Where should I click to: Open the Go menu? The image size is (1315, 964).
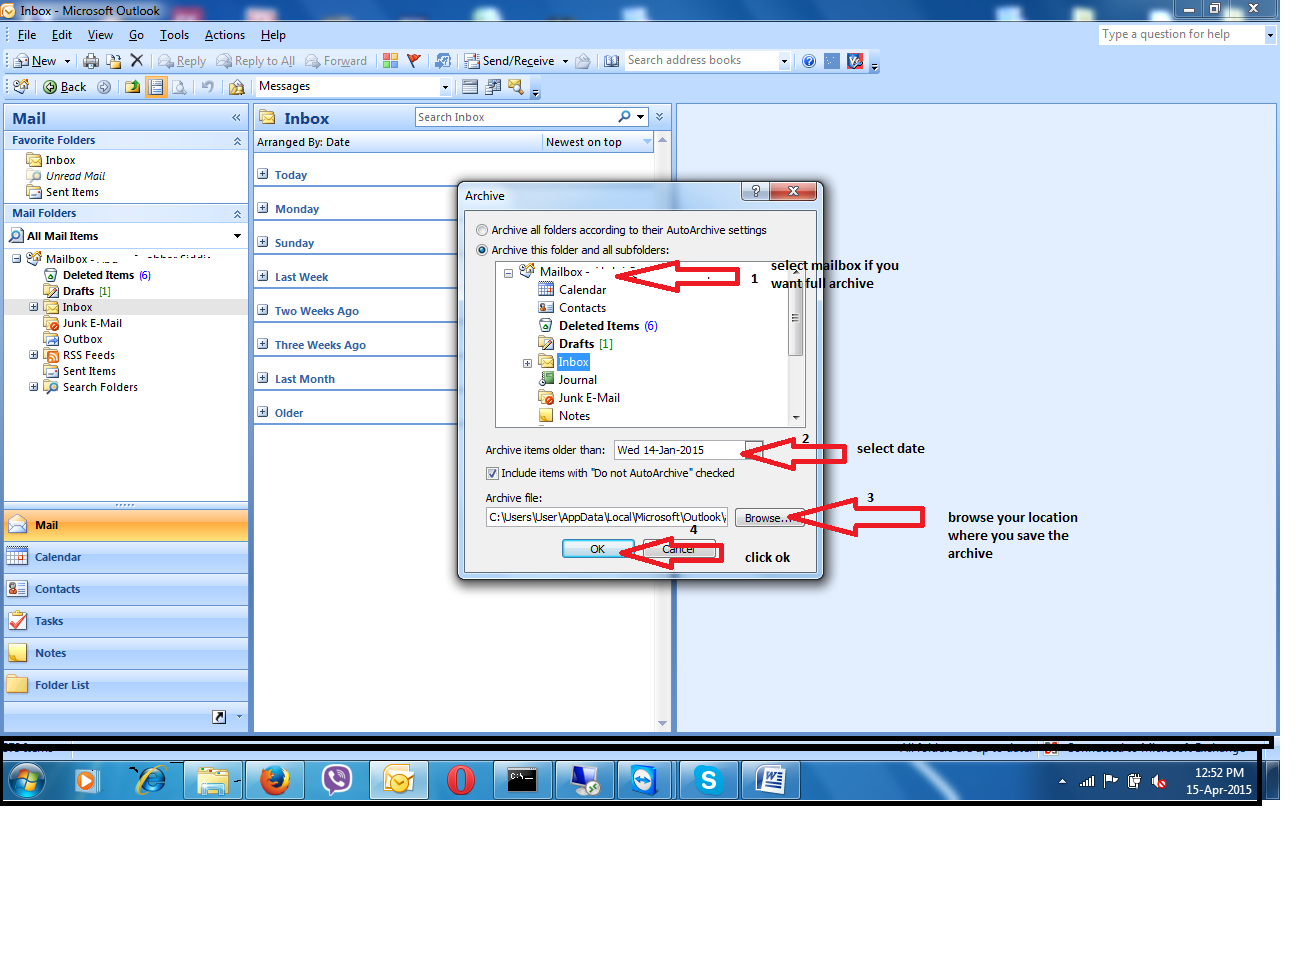point(136,35)
